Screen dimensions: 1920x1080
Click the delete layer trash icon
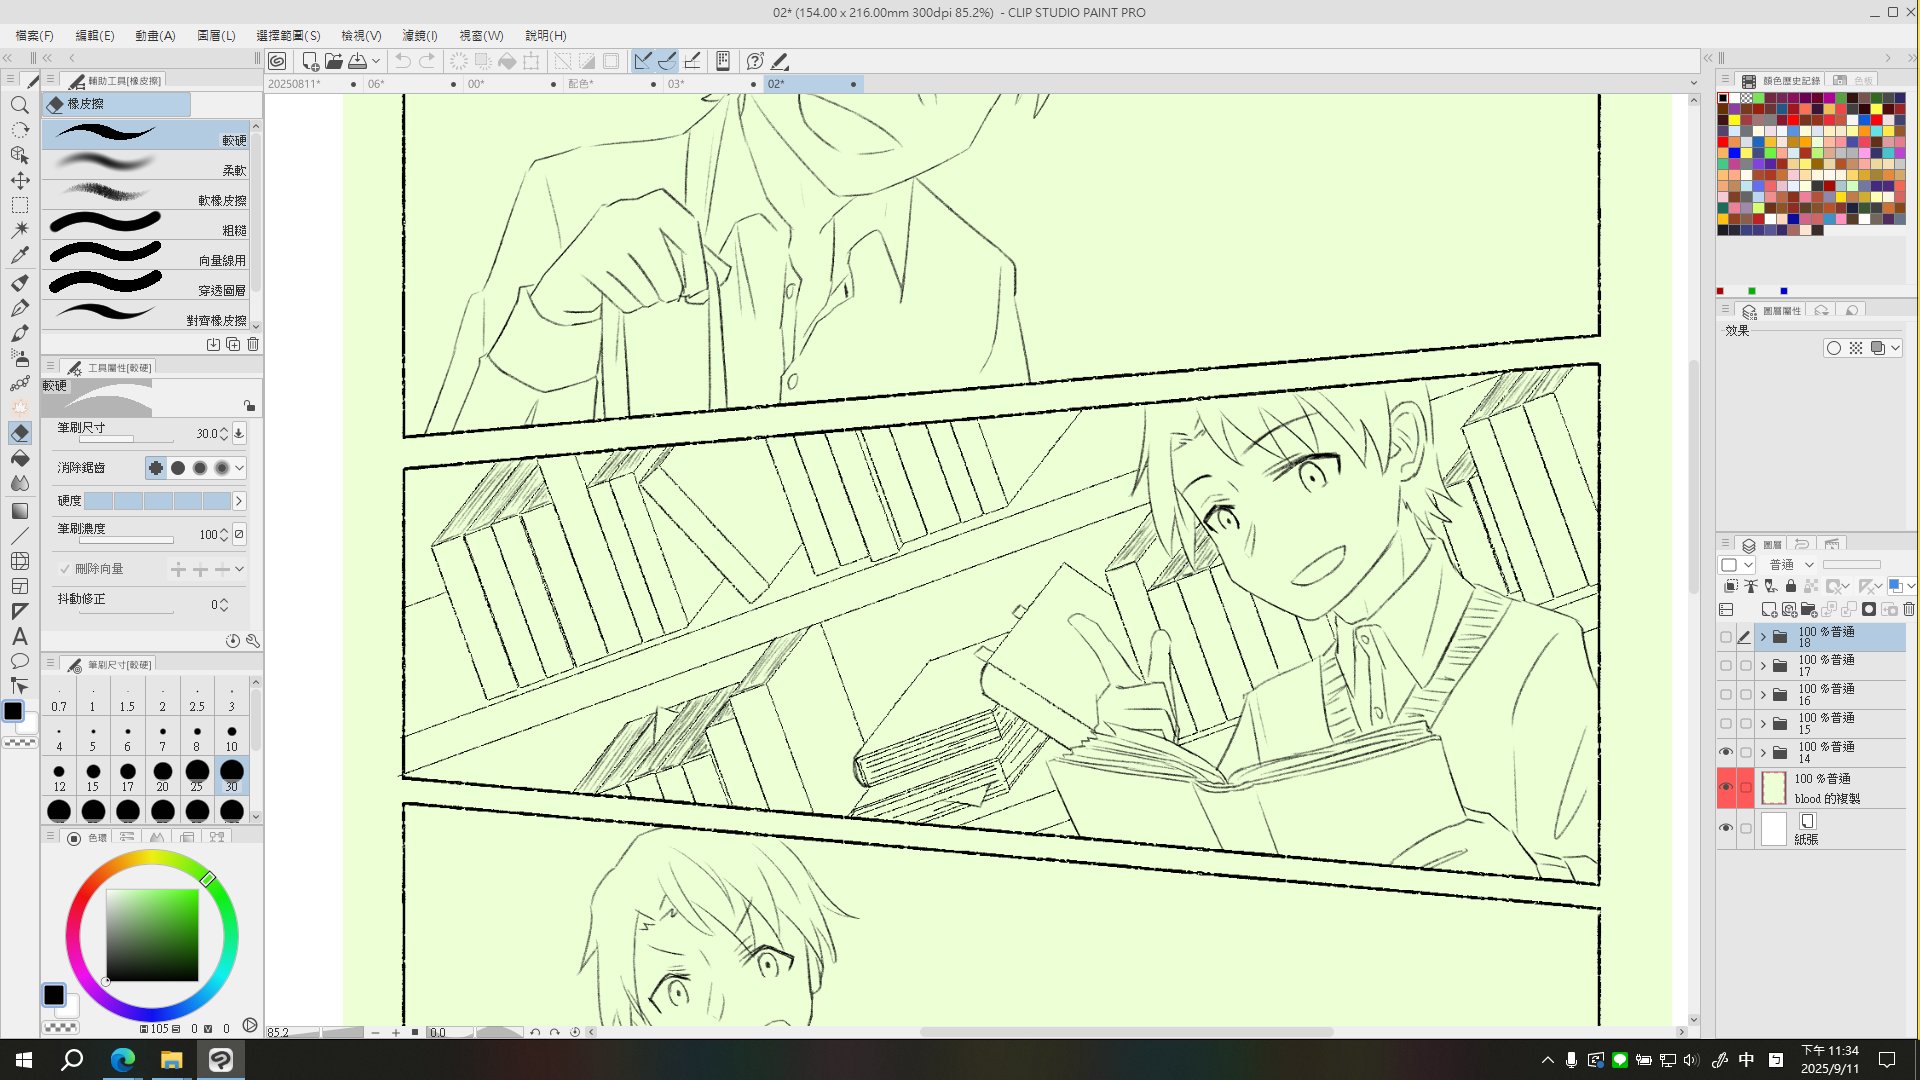(1908, 609)
